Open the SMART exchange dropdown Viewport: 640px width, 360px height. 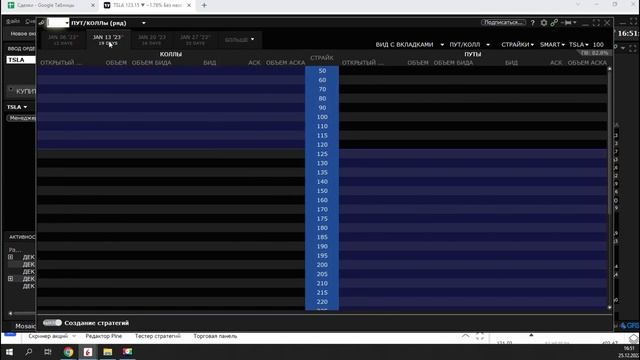(552, 44)
